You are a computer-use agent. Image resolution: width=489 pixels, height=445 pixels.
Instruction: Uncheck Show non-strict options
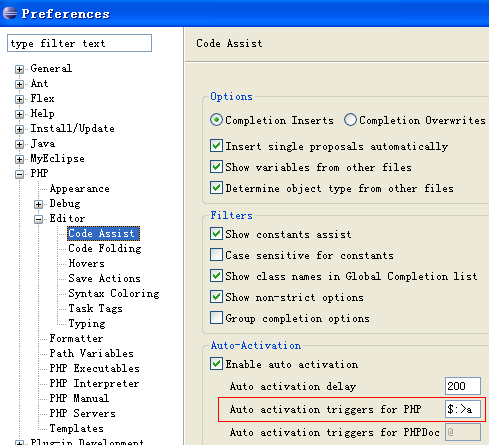click(x=217, y=297)
